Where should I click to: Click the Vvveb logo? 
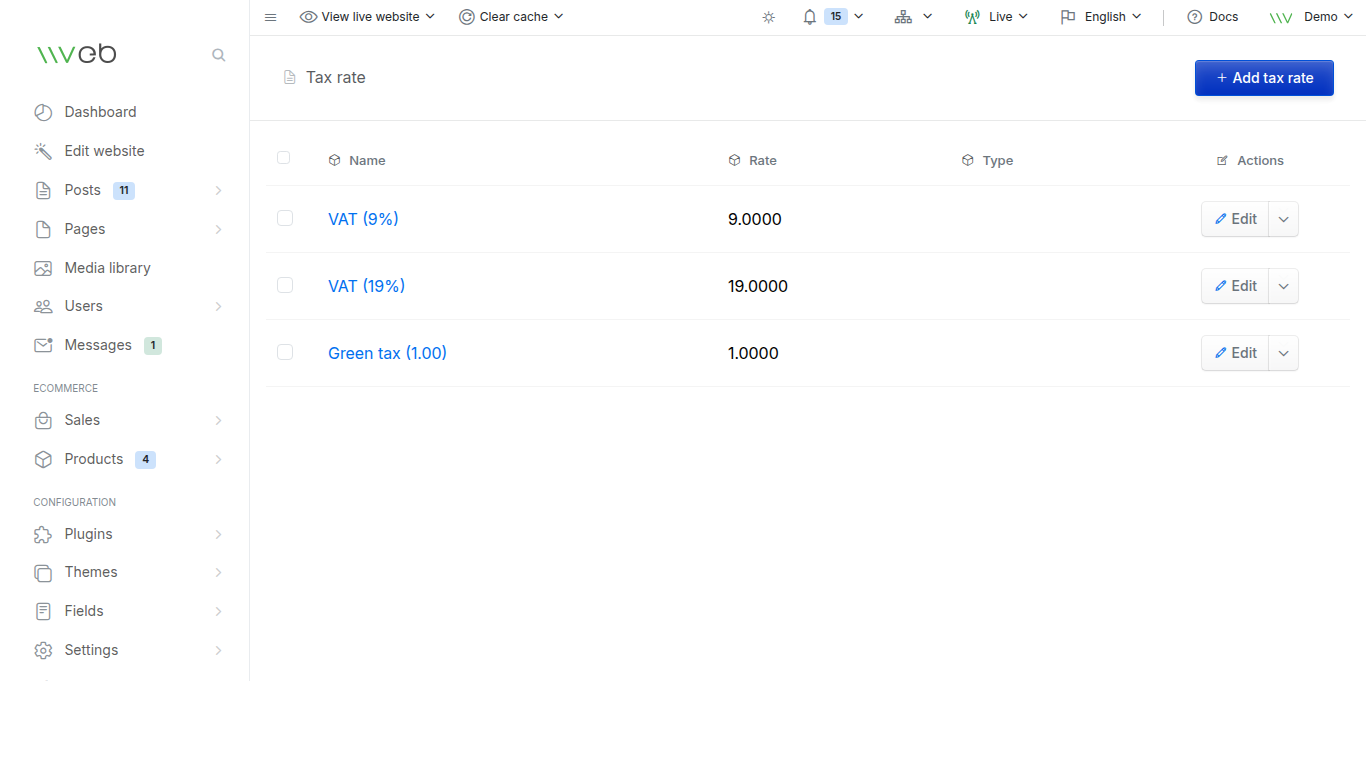76,54
